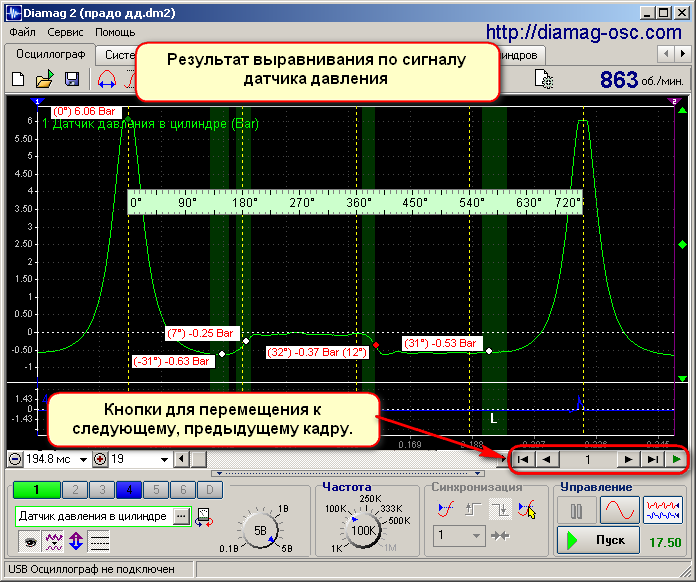Select the first sync mode icon
Viewport: 696px width, 582px height.
tap(446, 509)
